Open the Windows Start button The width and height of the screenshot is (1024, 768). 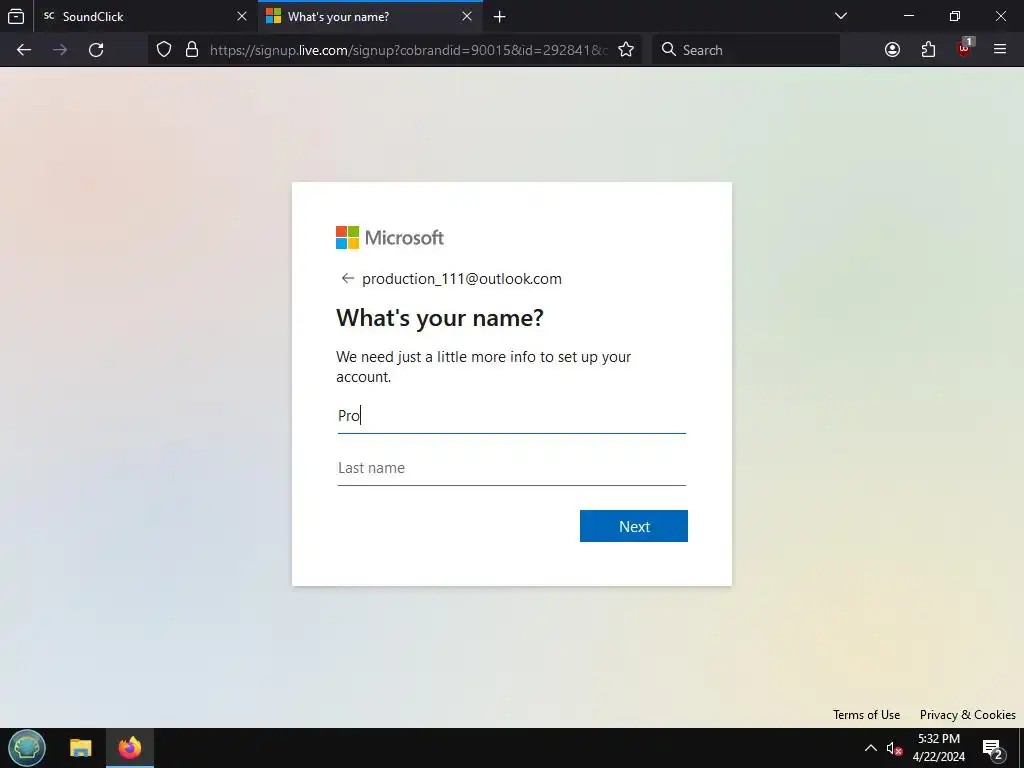pos(27,748)
